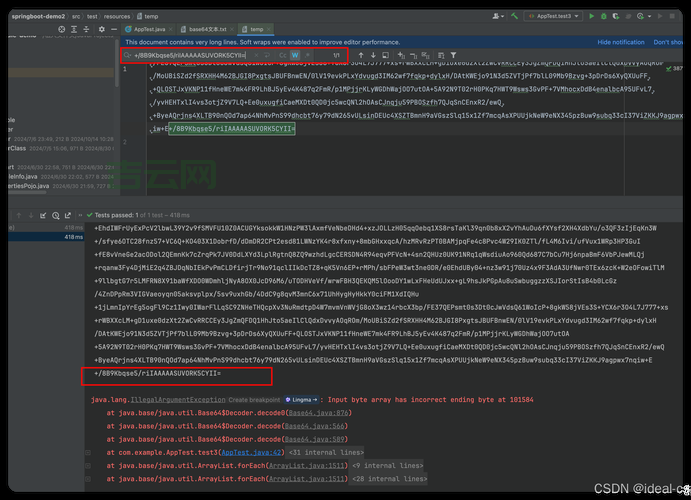Click Hide notification link in banner

[x=621, y=42]
